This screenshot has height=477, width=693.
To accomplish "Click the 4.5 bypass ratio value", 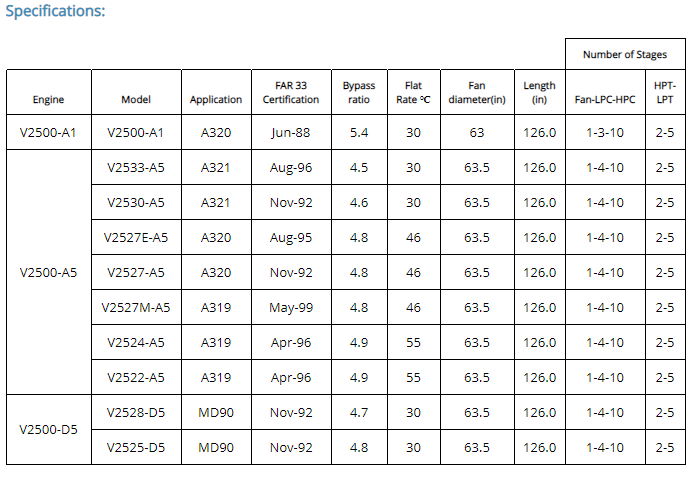I will tap(359, 168).
